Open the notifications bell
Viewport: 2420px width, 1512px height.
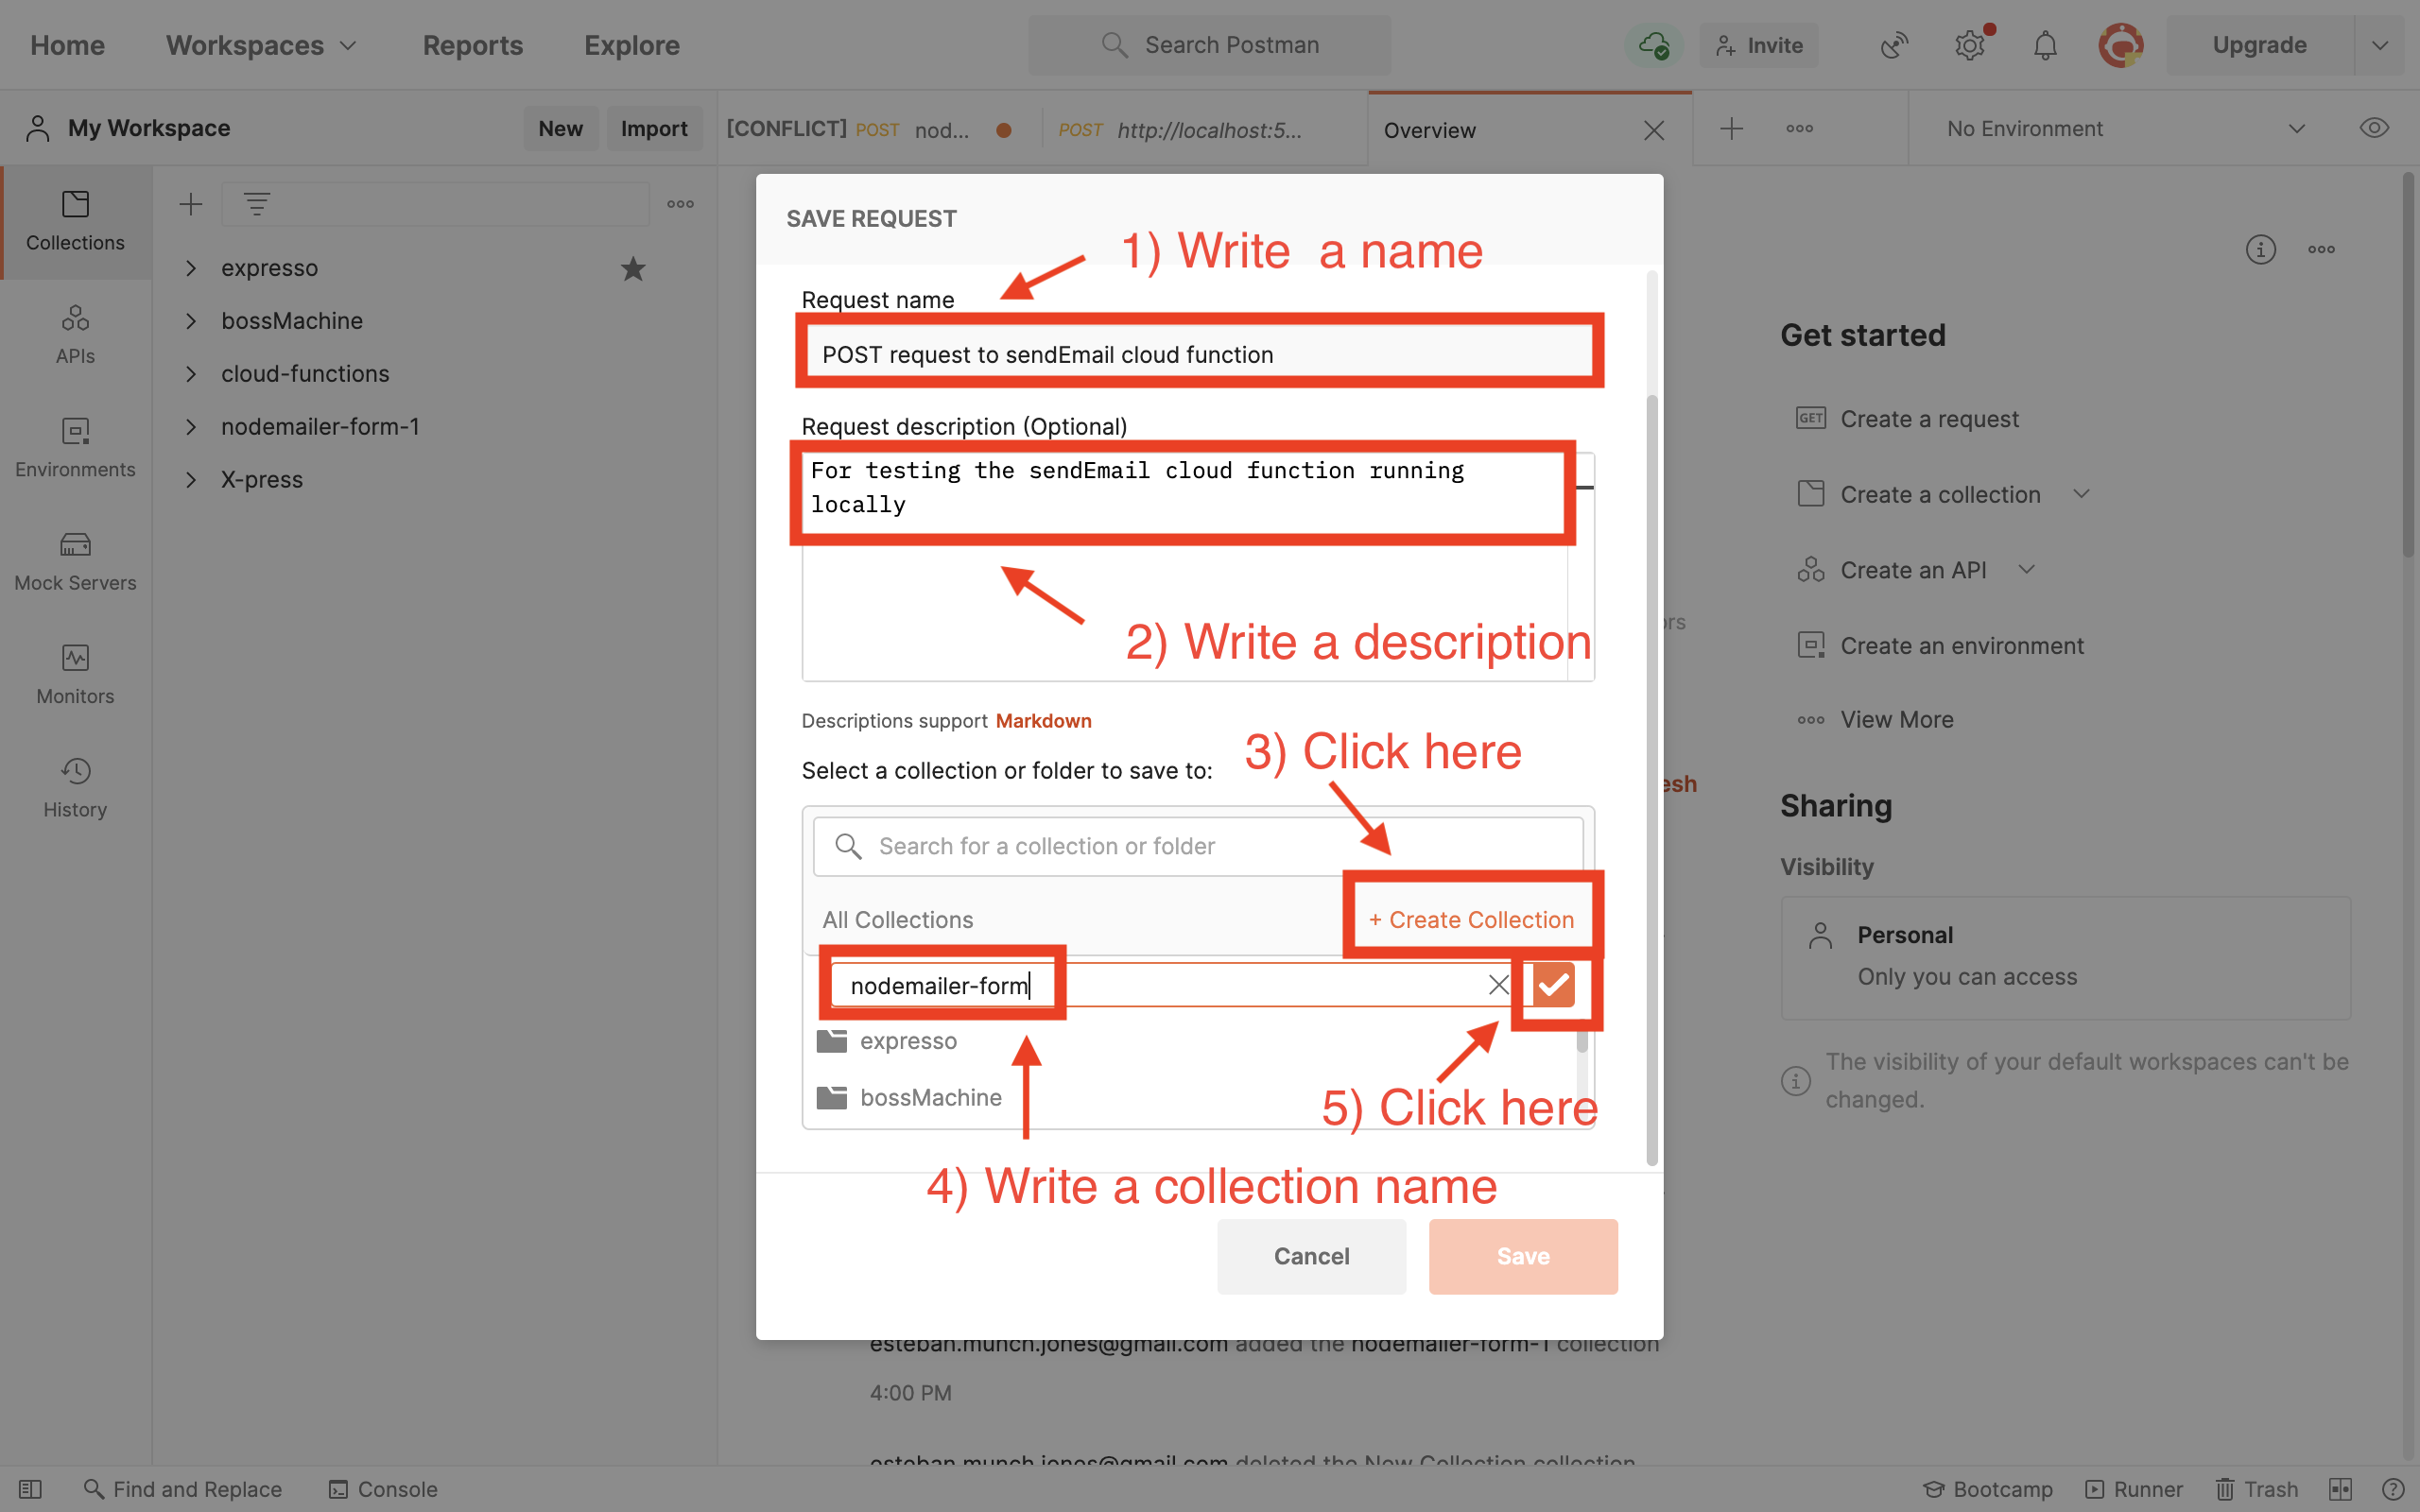point(2044,45)
